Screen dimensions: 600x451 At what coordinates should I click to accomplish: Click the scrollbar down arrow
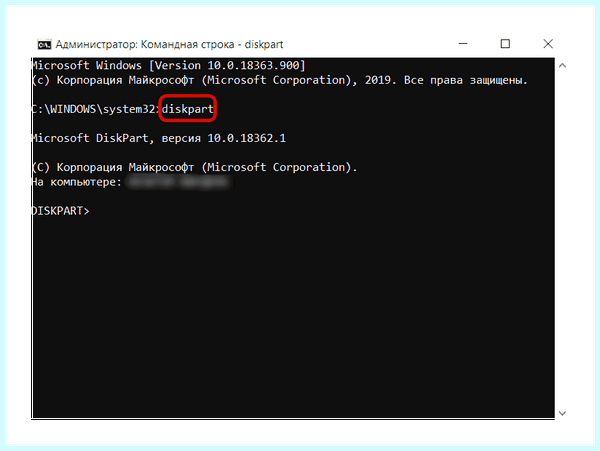pyautogui.click(x=562, y=413)
